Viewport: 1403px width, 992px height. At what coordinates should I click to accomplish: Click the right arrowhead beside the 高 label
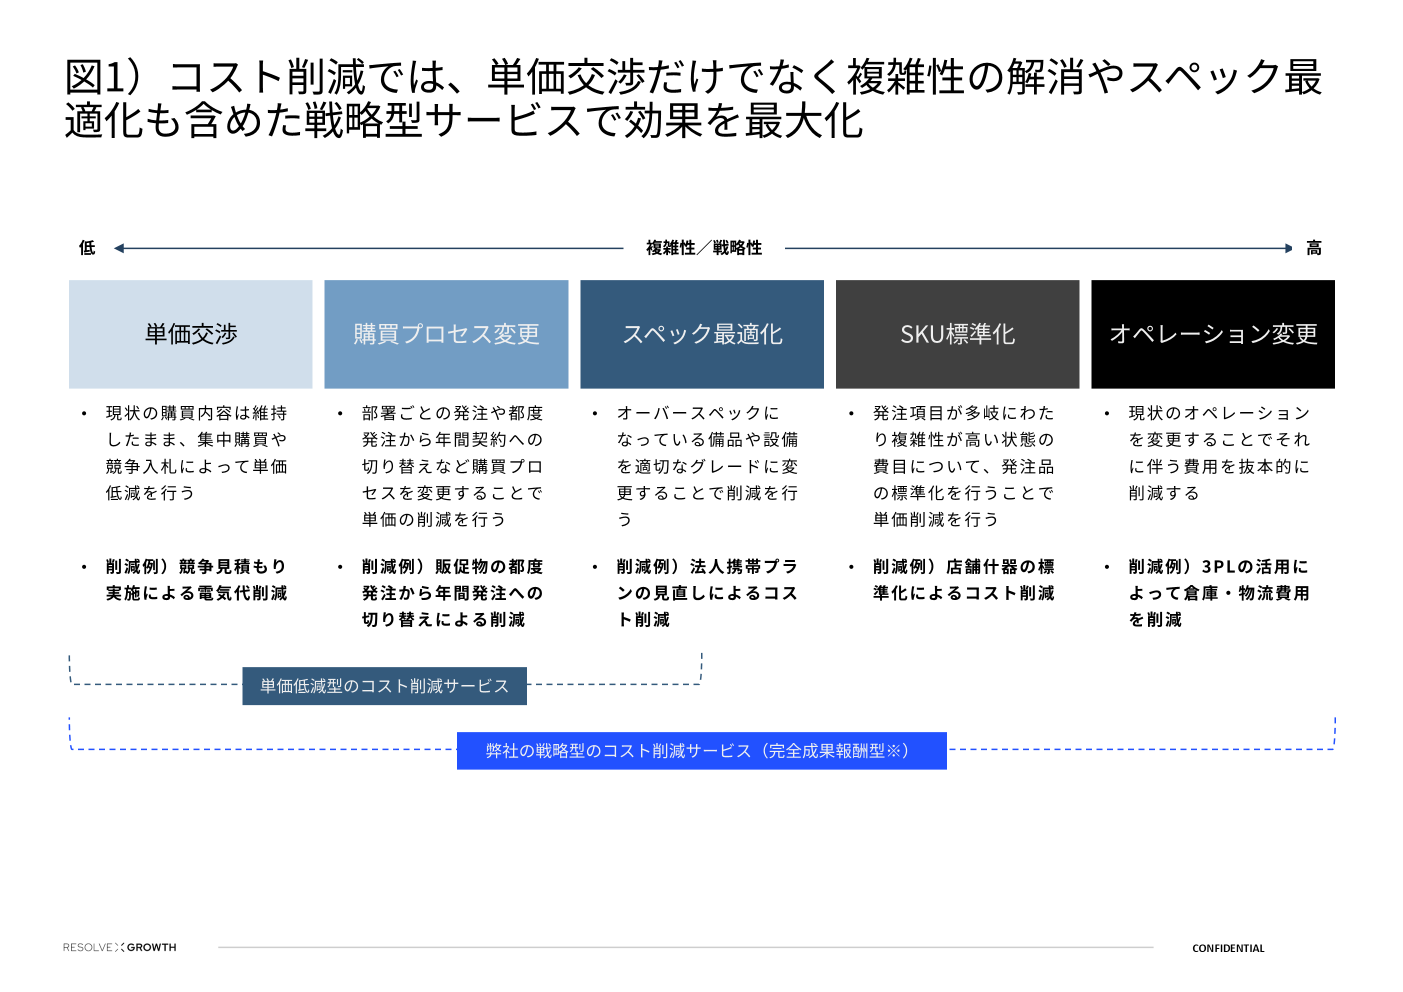pyautogui.click(x=1288, y=248)
